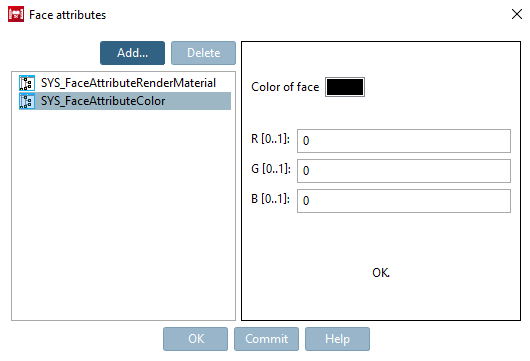This screenshot has width=530, height=361.
Task: Click the Delete button
Action: (x=203, y=53)
